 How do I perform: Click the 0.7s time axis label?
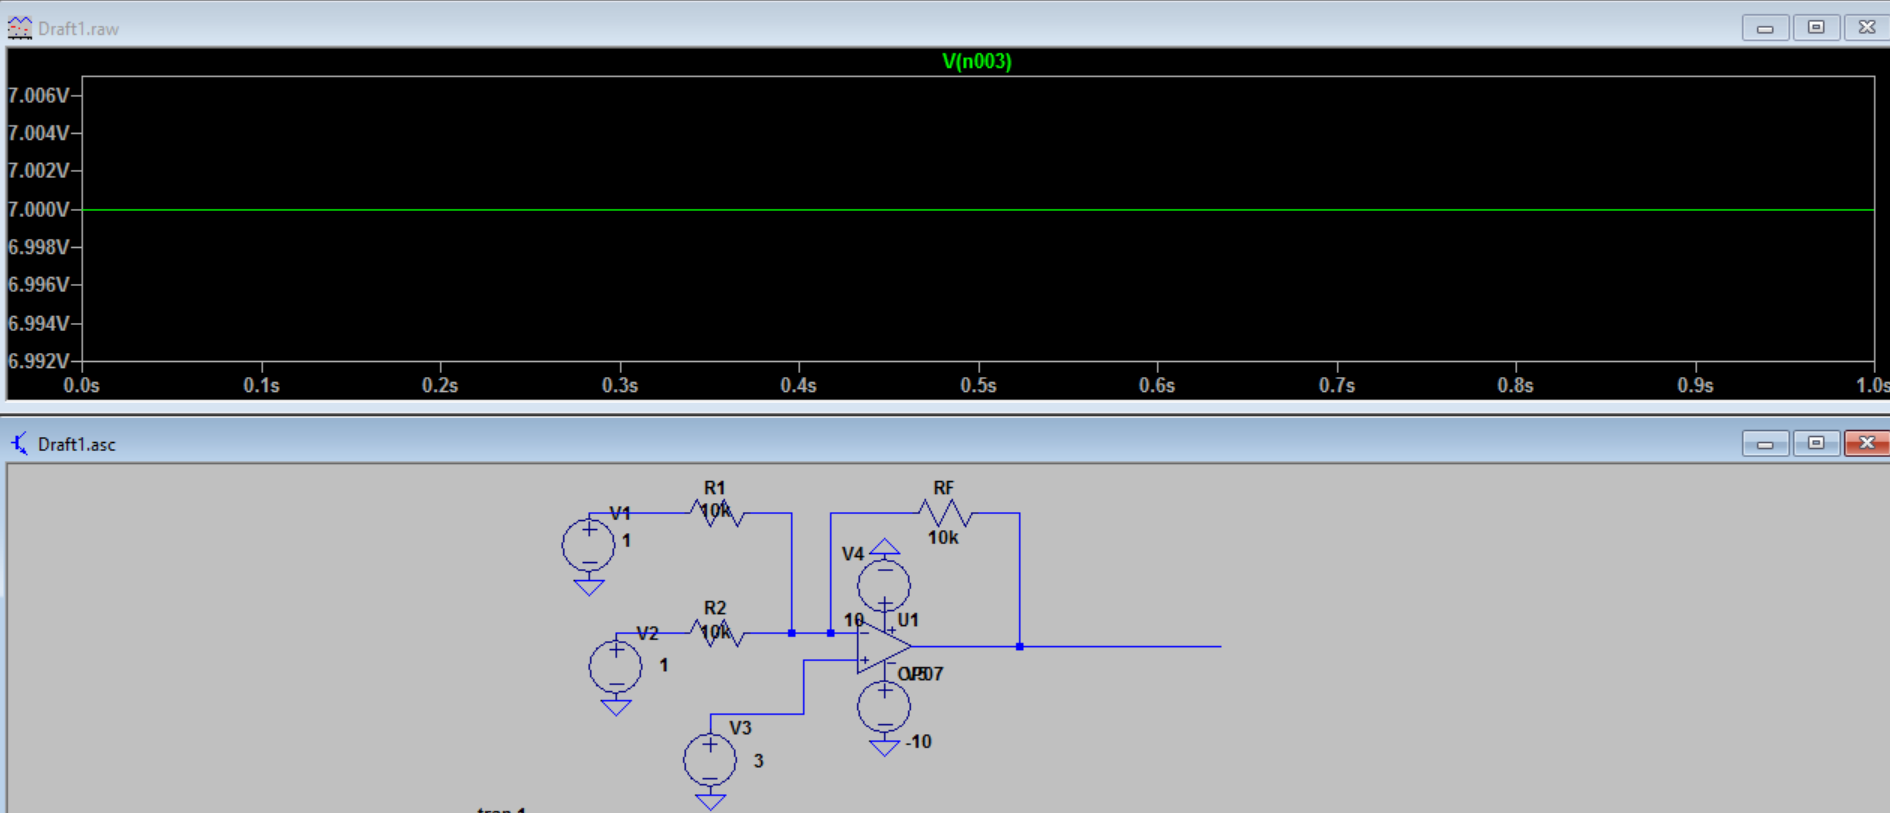(x=1337, y=385)
